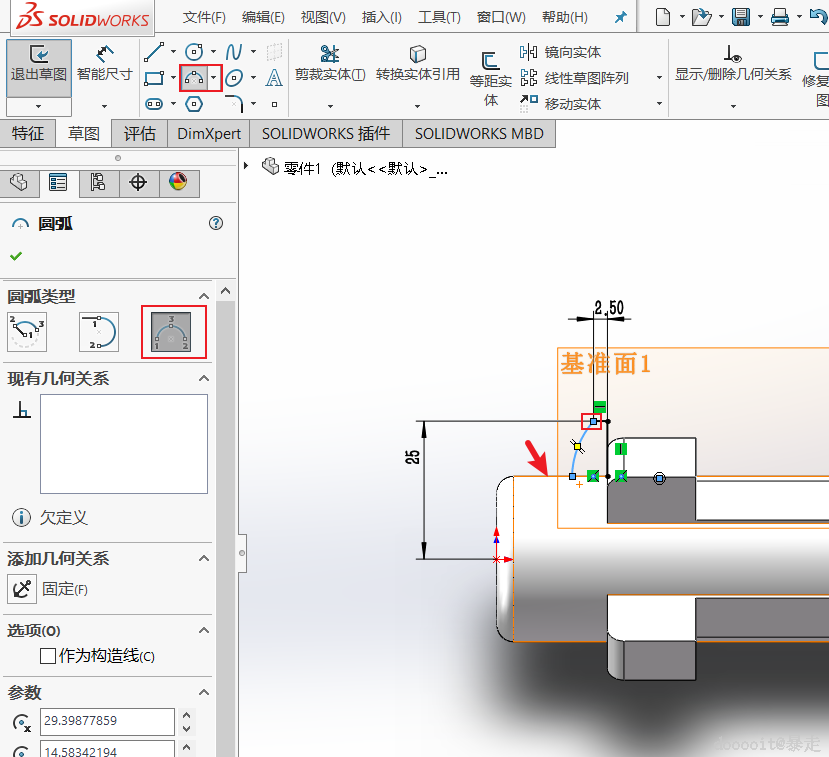Select the Polygon sketch tool

(194, 104)
